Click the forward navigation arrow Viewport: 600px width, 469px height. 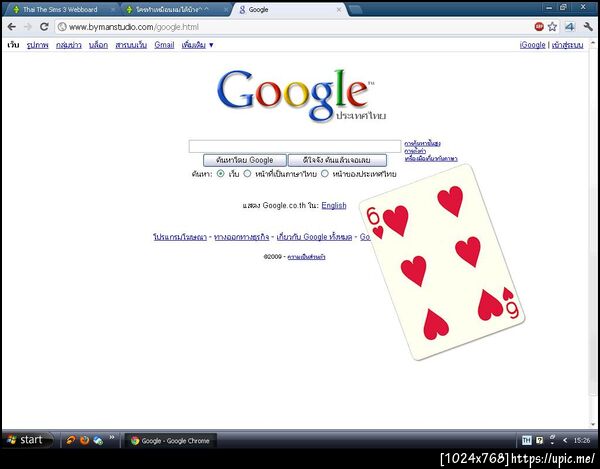(28, 27)
